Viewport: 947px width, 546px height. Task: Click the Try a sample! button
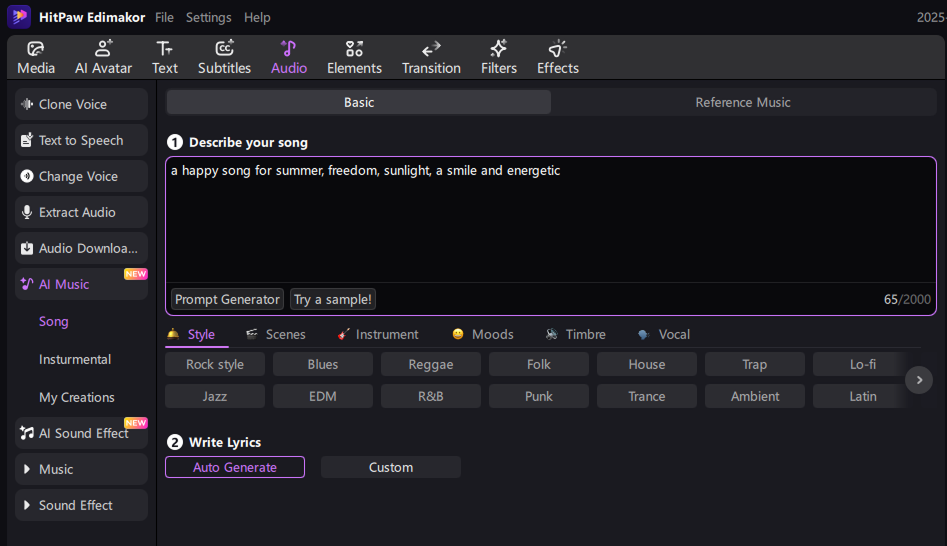(x=333, y=299)
